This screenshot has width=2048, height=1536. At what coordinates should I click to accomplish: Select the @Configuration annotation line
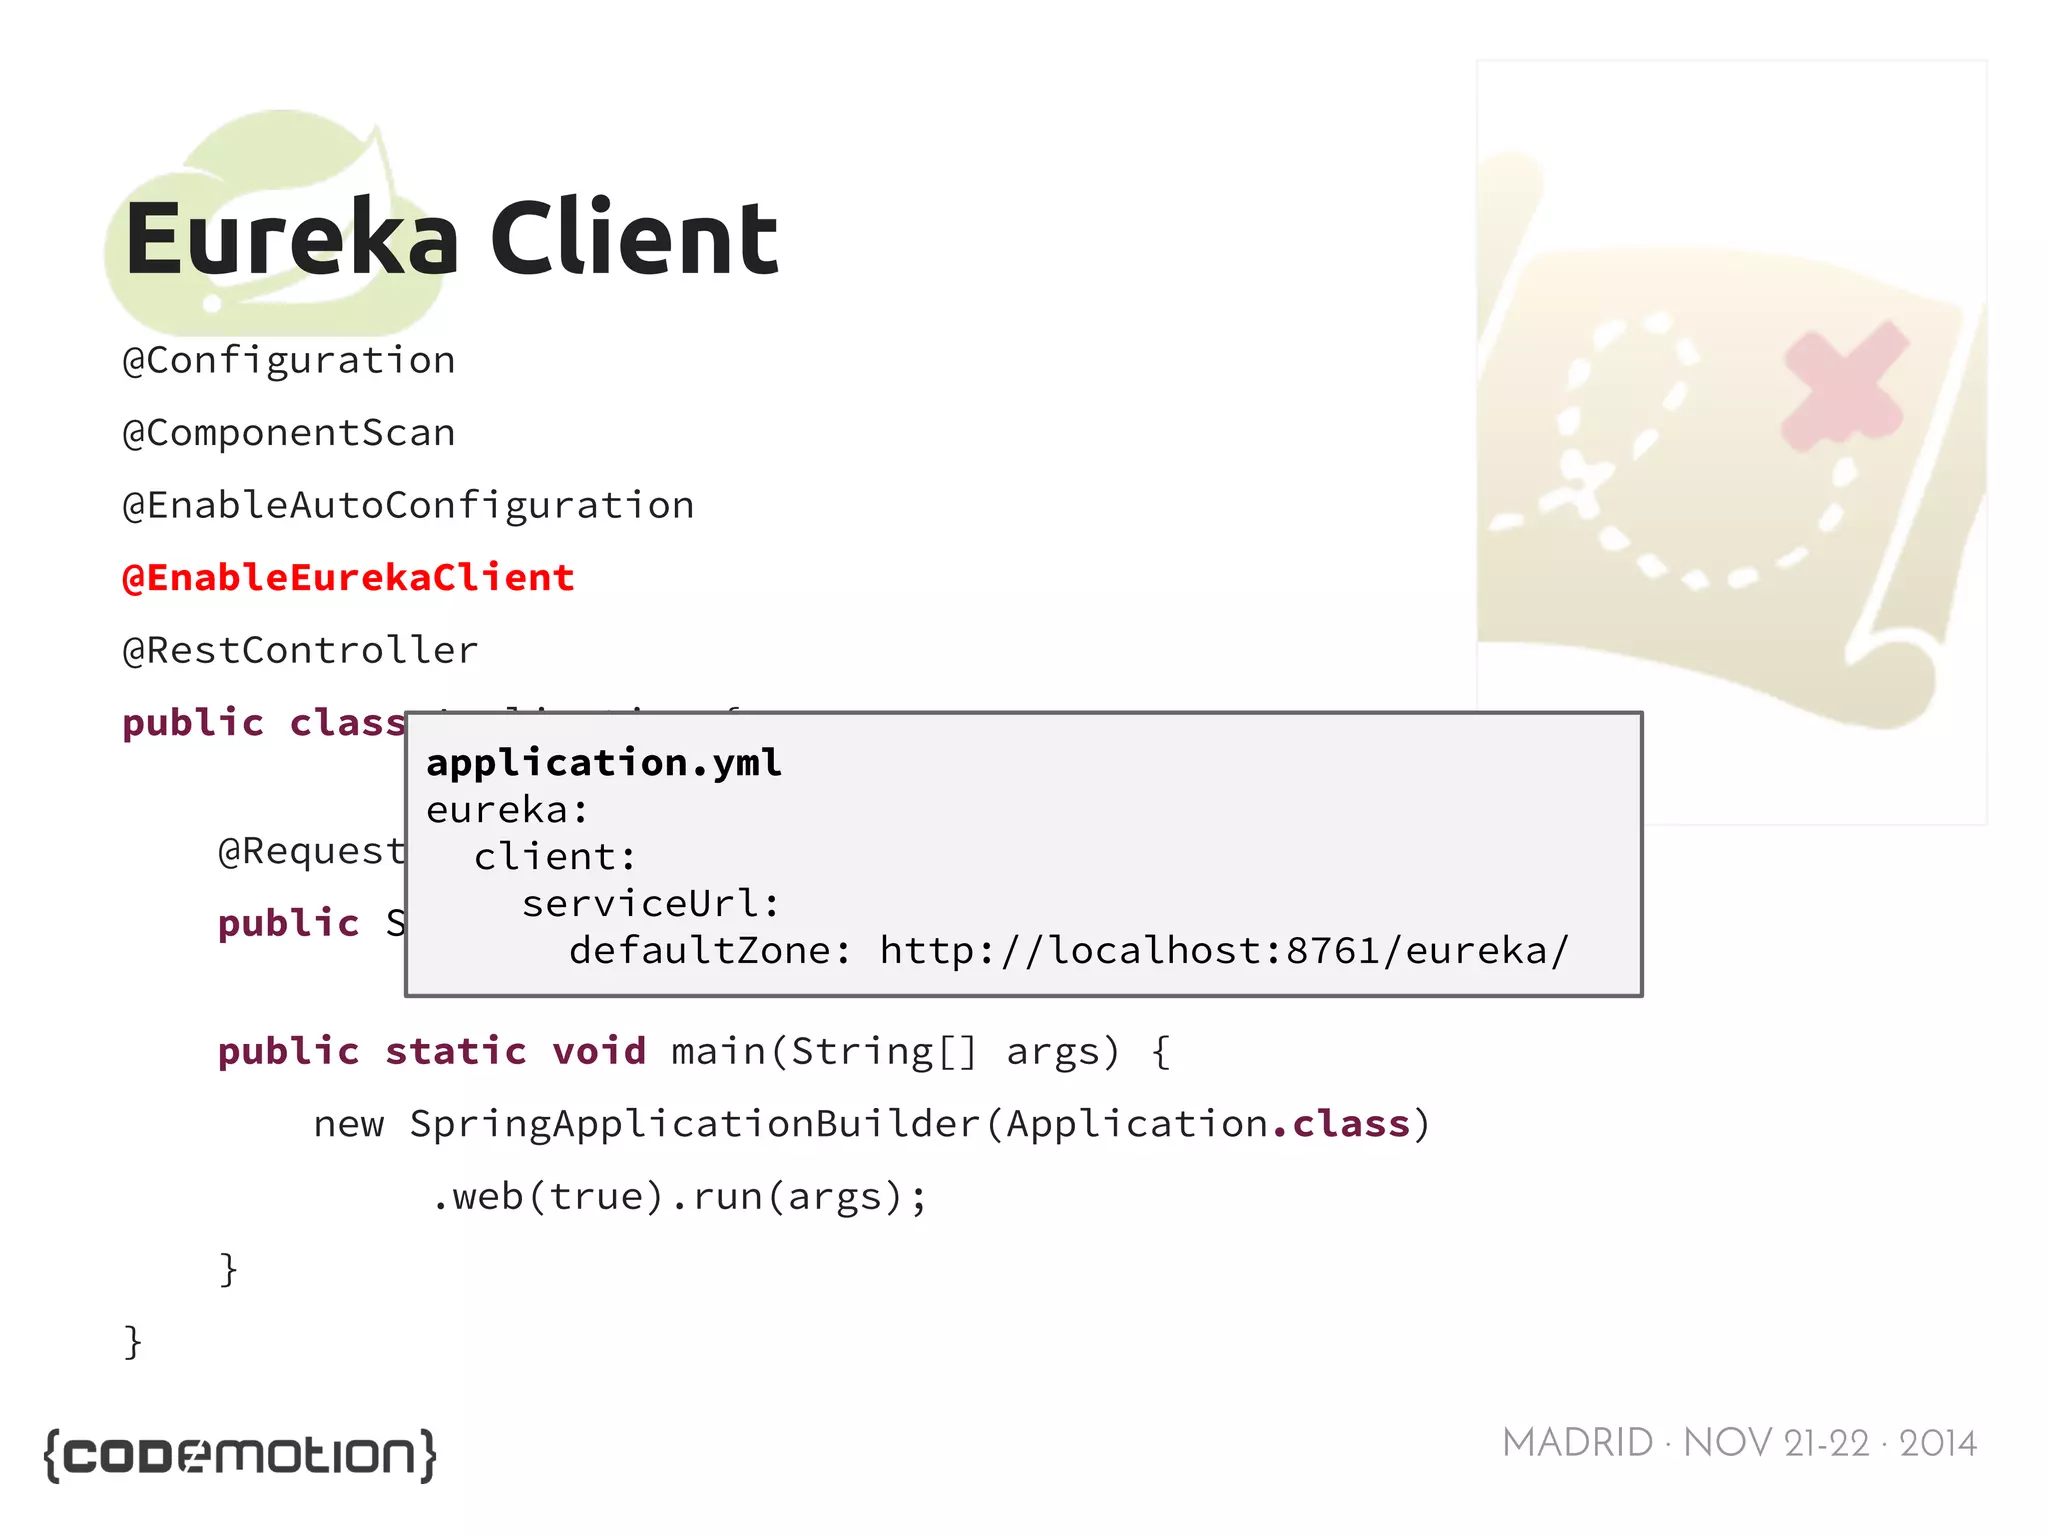288,361
